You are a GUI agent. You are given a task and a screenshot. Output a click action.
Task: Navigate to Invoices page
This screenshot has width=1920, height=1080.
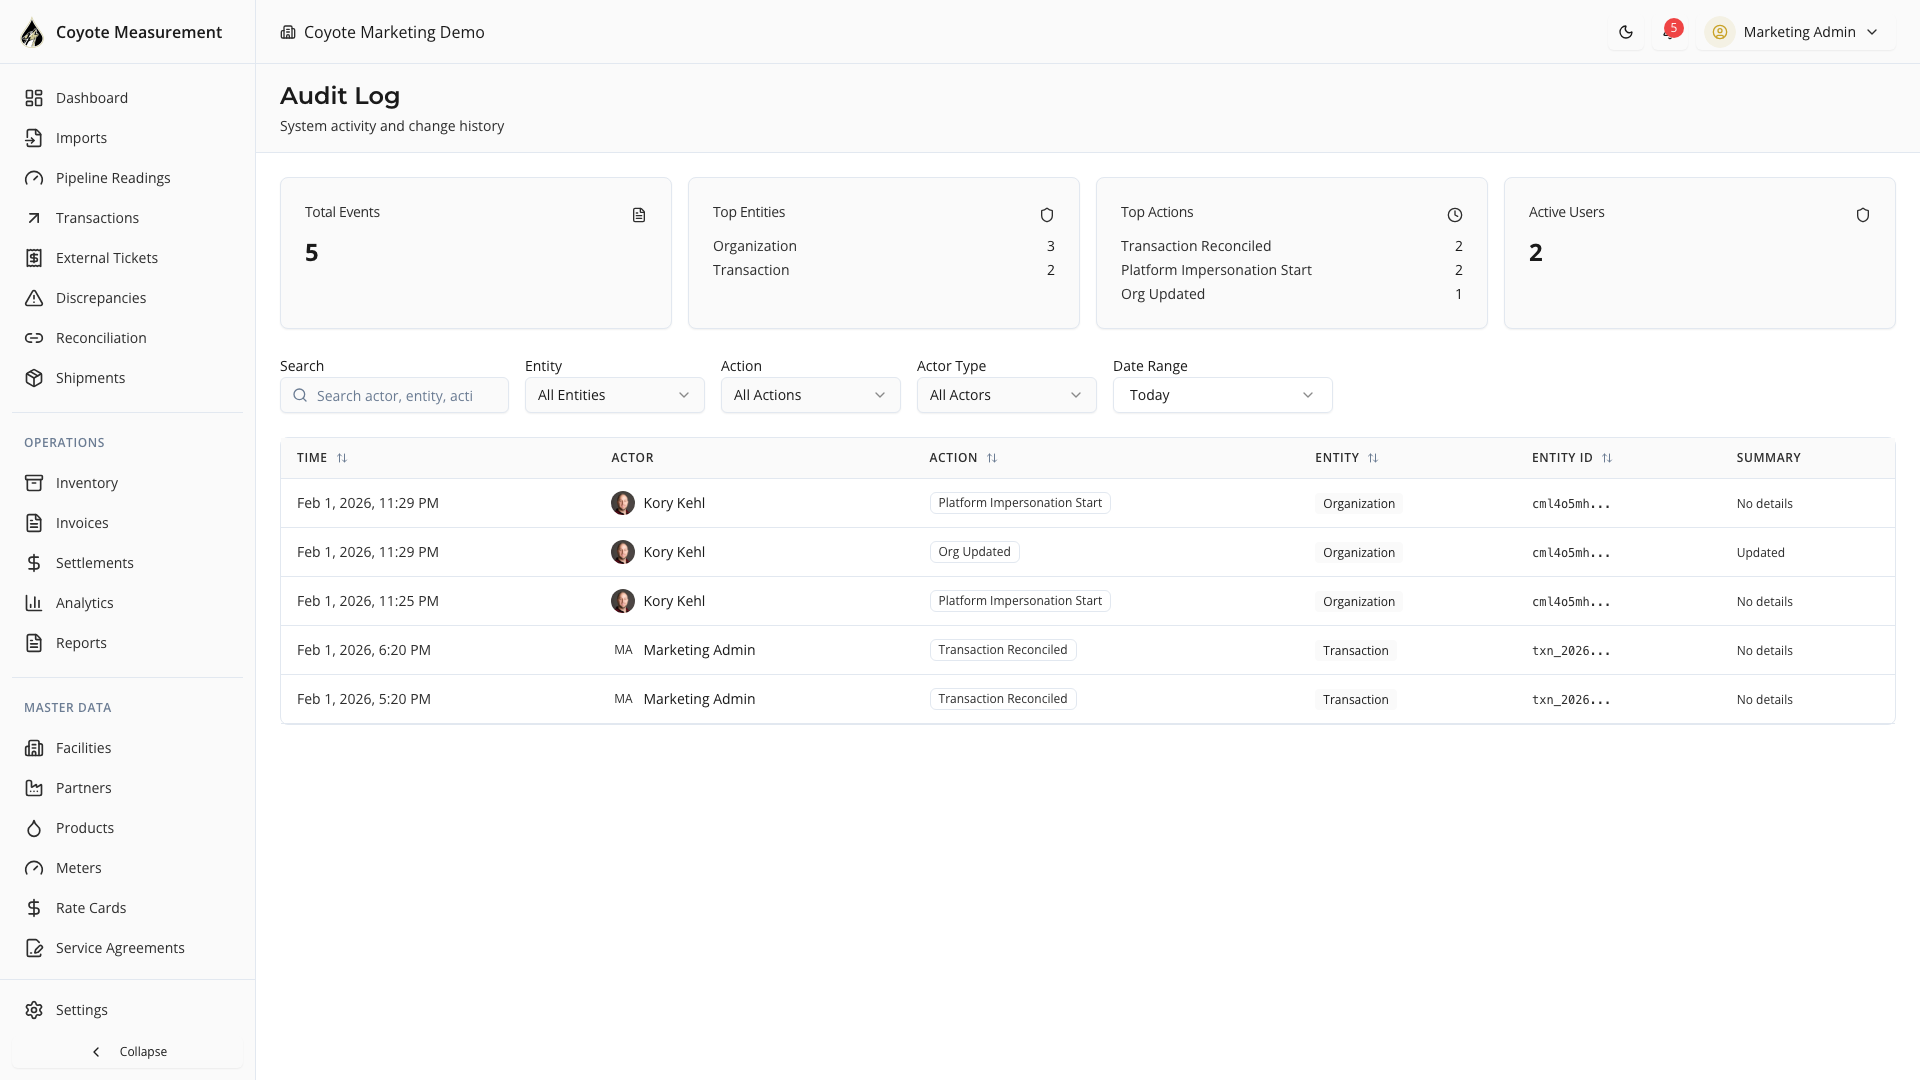coord(82,523)
